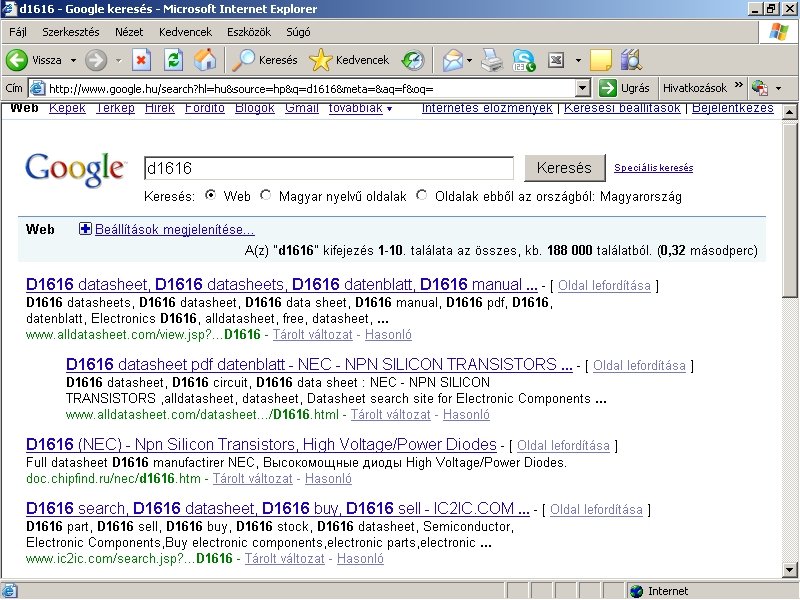Click the Google logo

click(x=75, y=169)
